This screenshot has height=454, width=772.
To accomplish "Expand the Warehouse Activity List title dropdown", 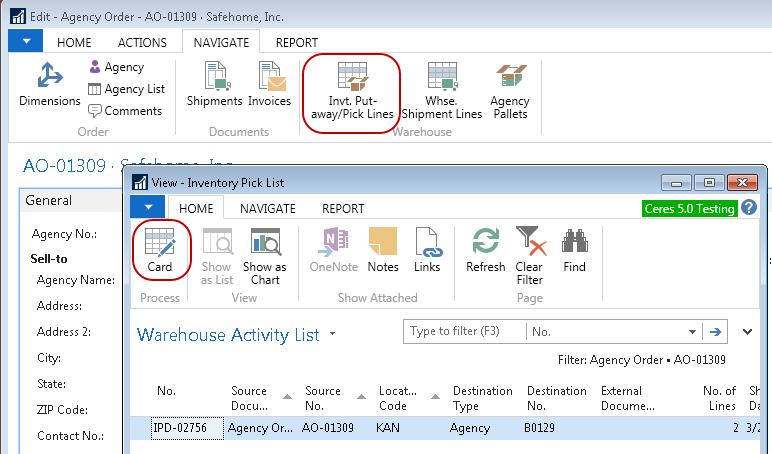I will pyautogui.click(x=332, y=334).
